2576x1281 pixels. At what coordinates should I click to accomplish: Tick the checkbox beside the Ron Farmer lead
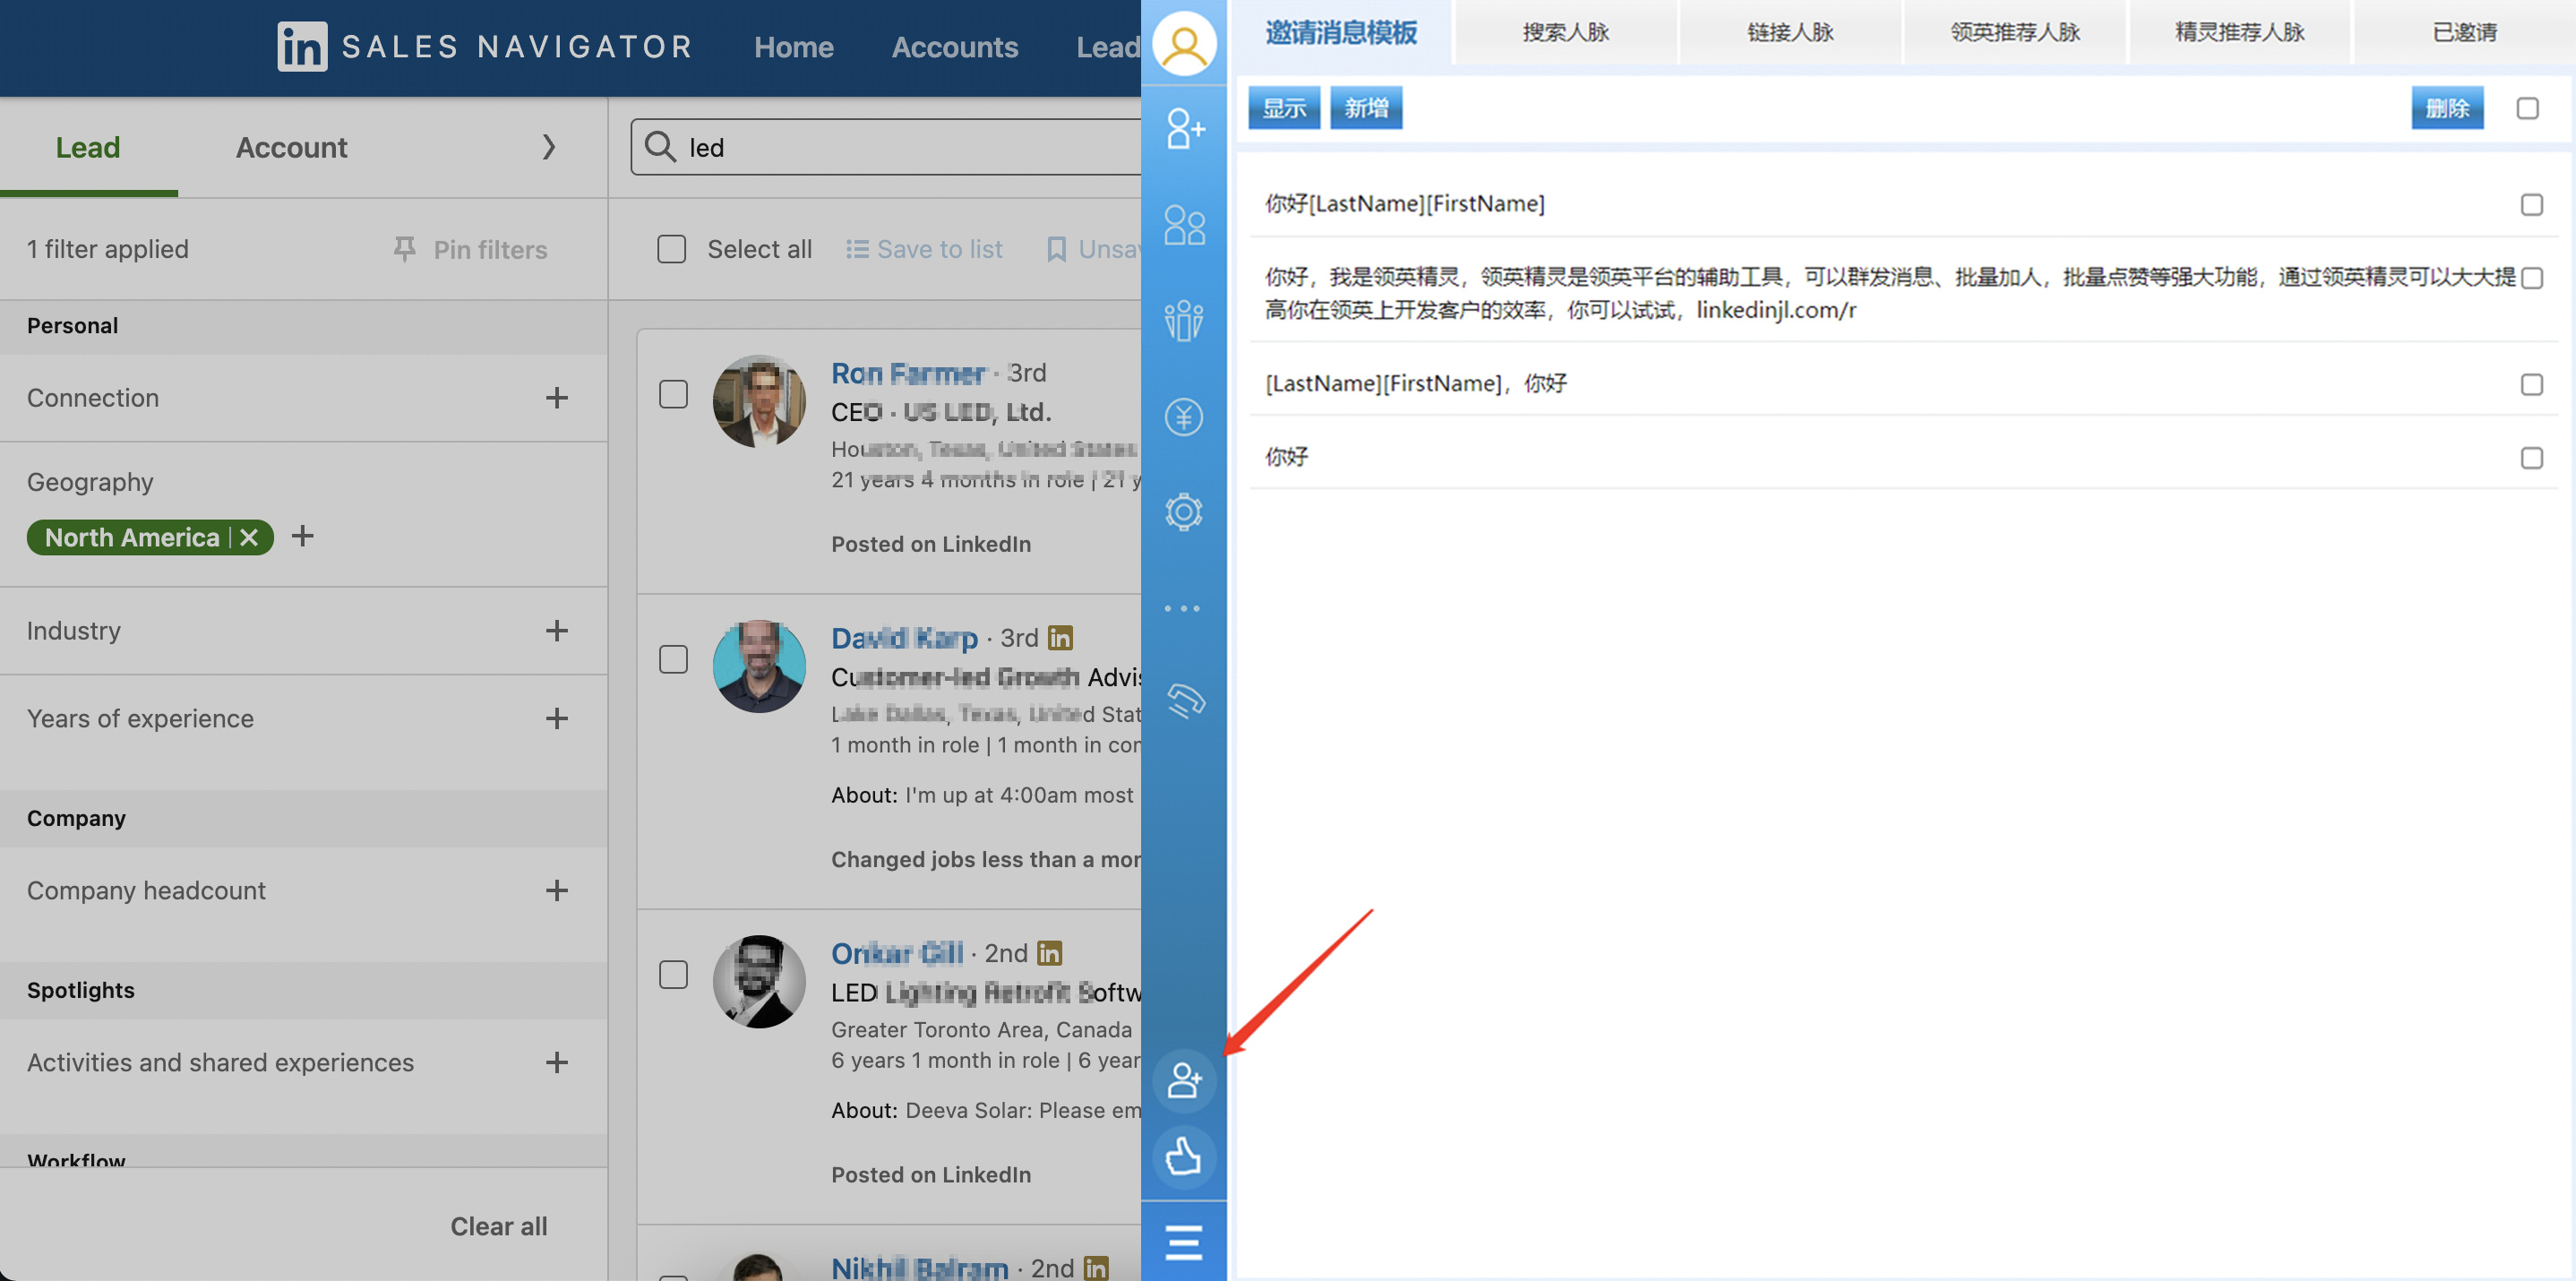(673, 394)
